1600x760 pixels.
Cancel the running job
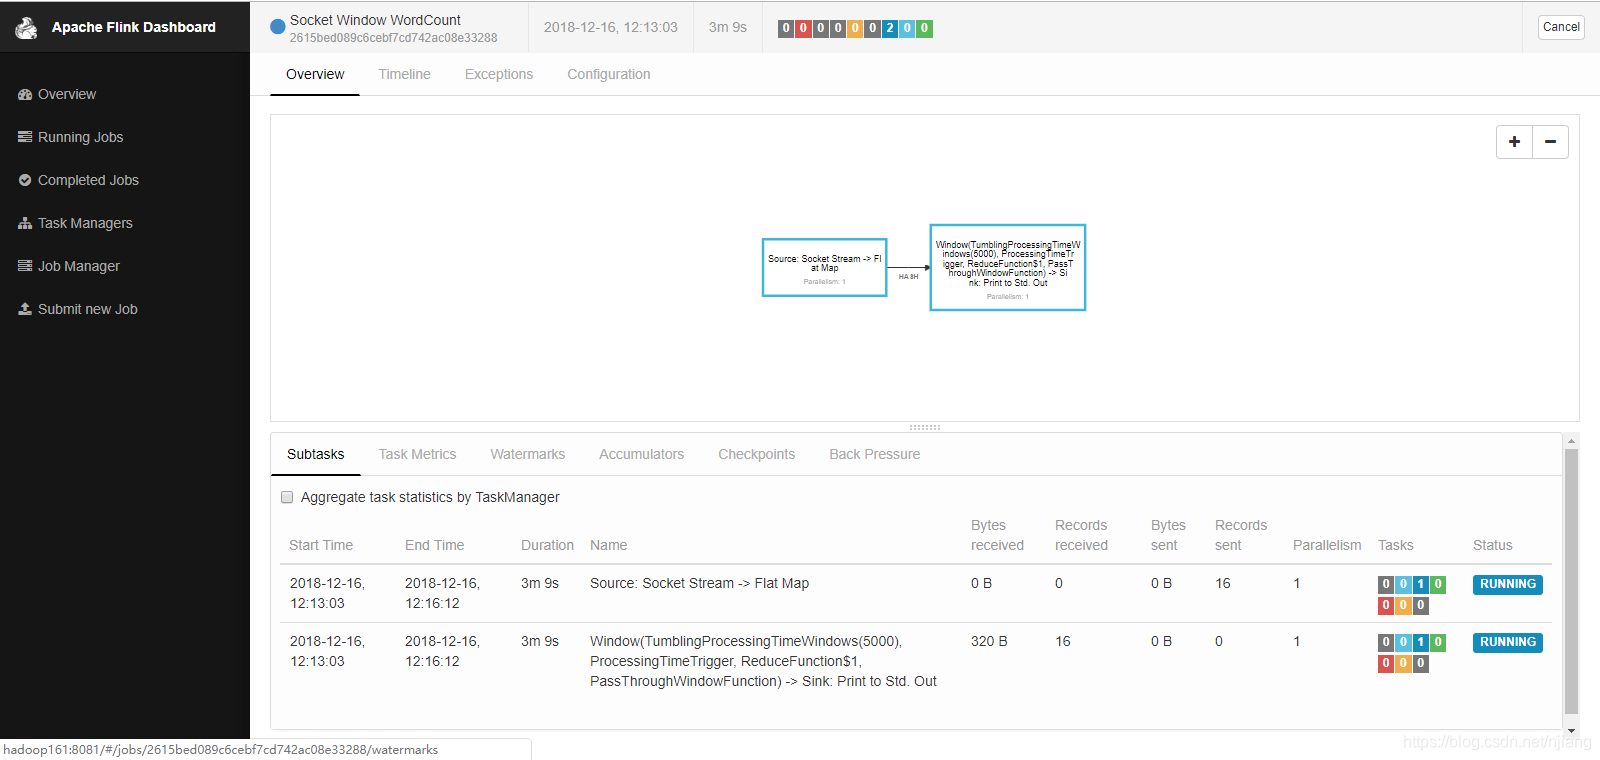point(1561,27)
